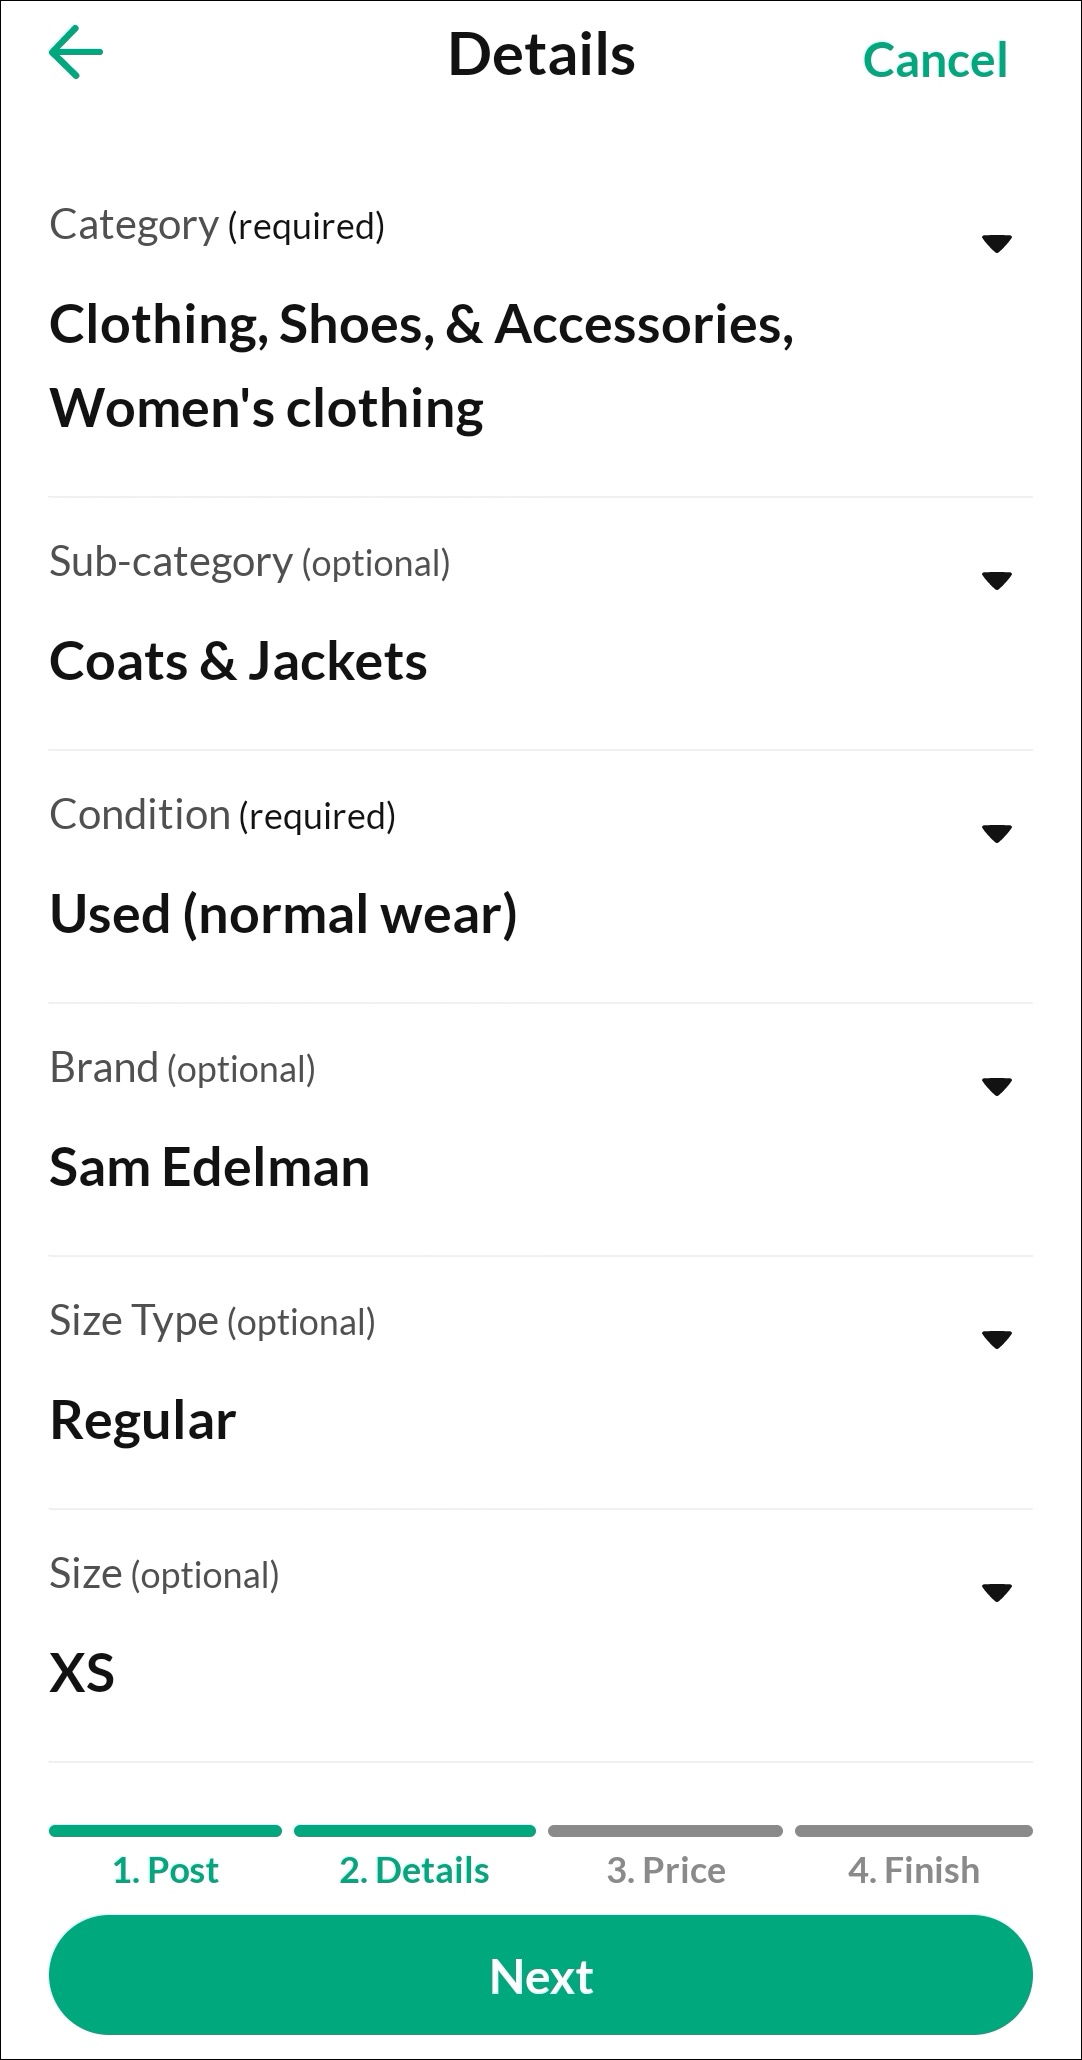Viewport: 1082px width, 2060px height.
Task: Open the Condition dropdown arrow
Action: [x=996, y=833]
